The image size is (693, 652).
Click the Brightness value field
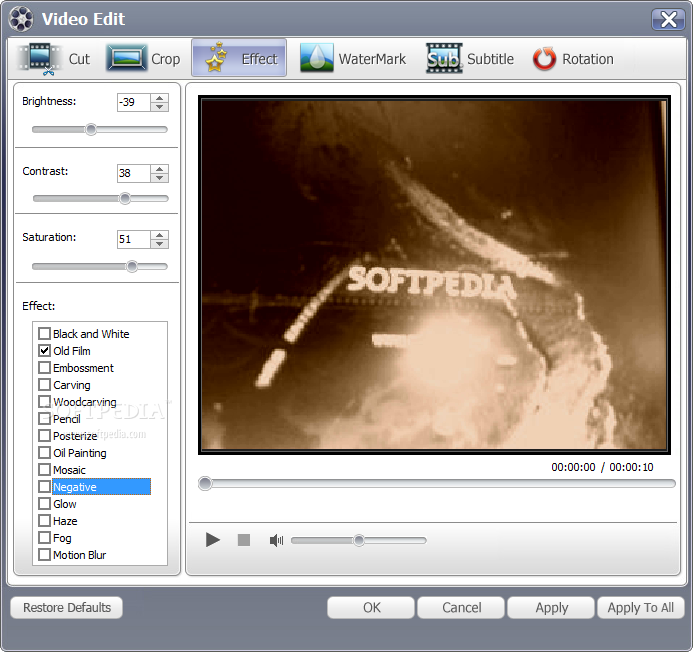pyautogui.click(x=133, y=102)
